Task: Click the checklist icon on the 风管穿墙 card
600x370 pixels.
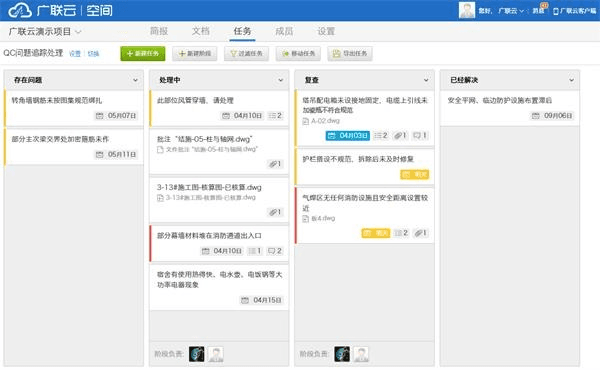Action: [x=272, y=116]
